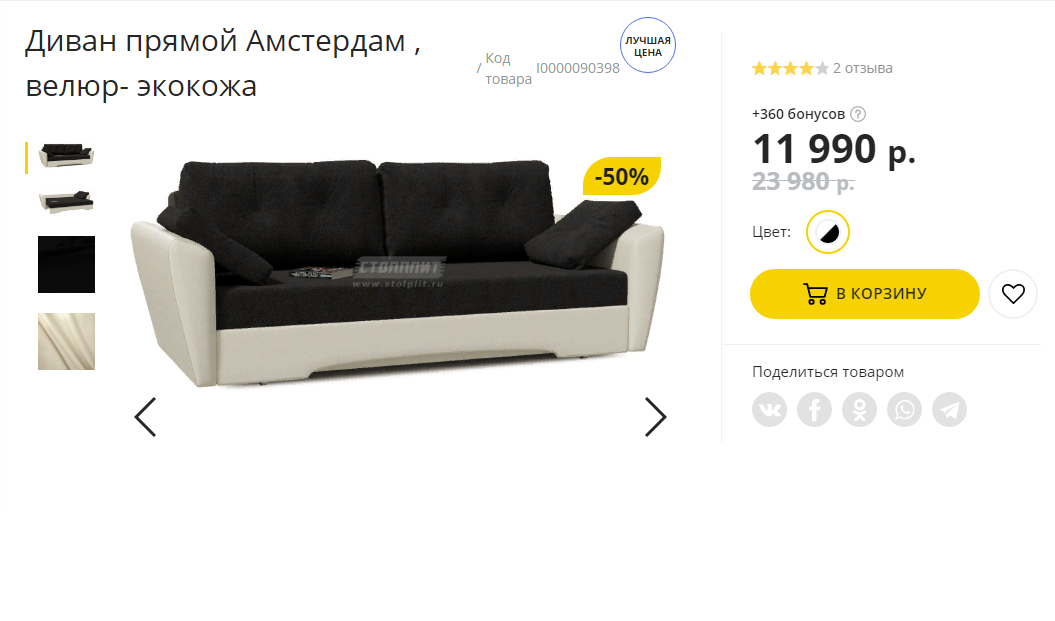Share product on Facebook

point(814,409)
